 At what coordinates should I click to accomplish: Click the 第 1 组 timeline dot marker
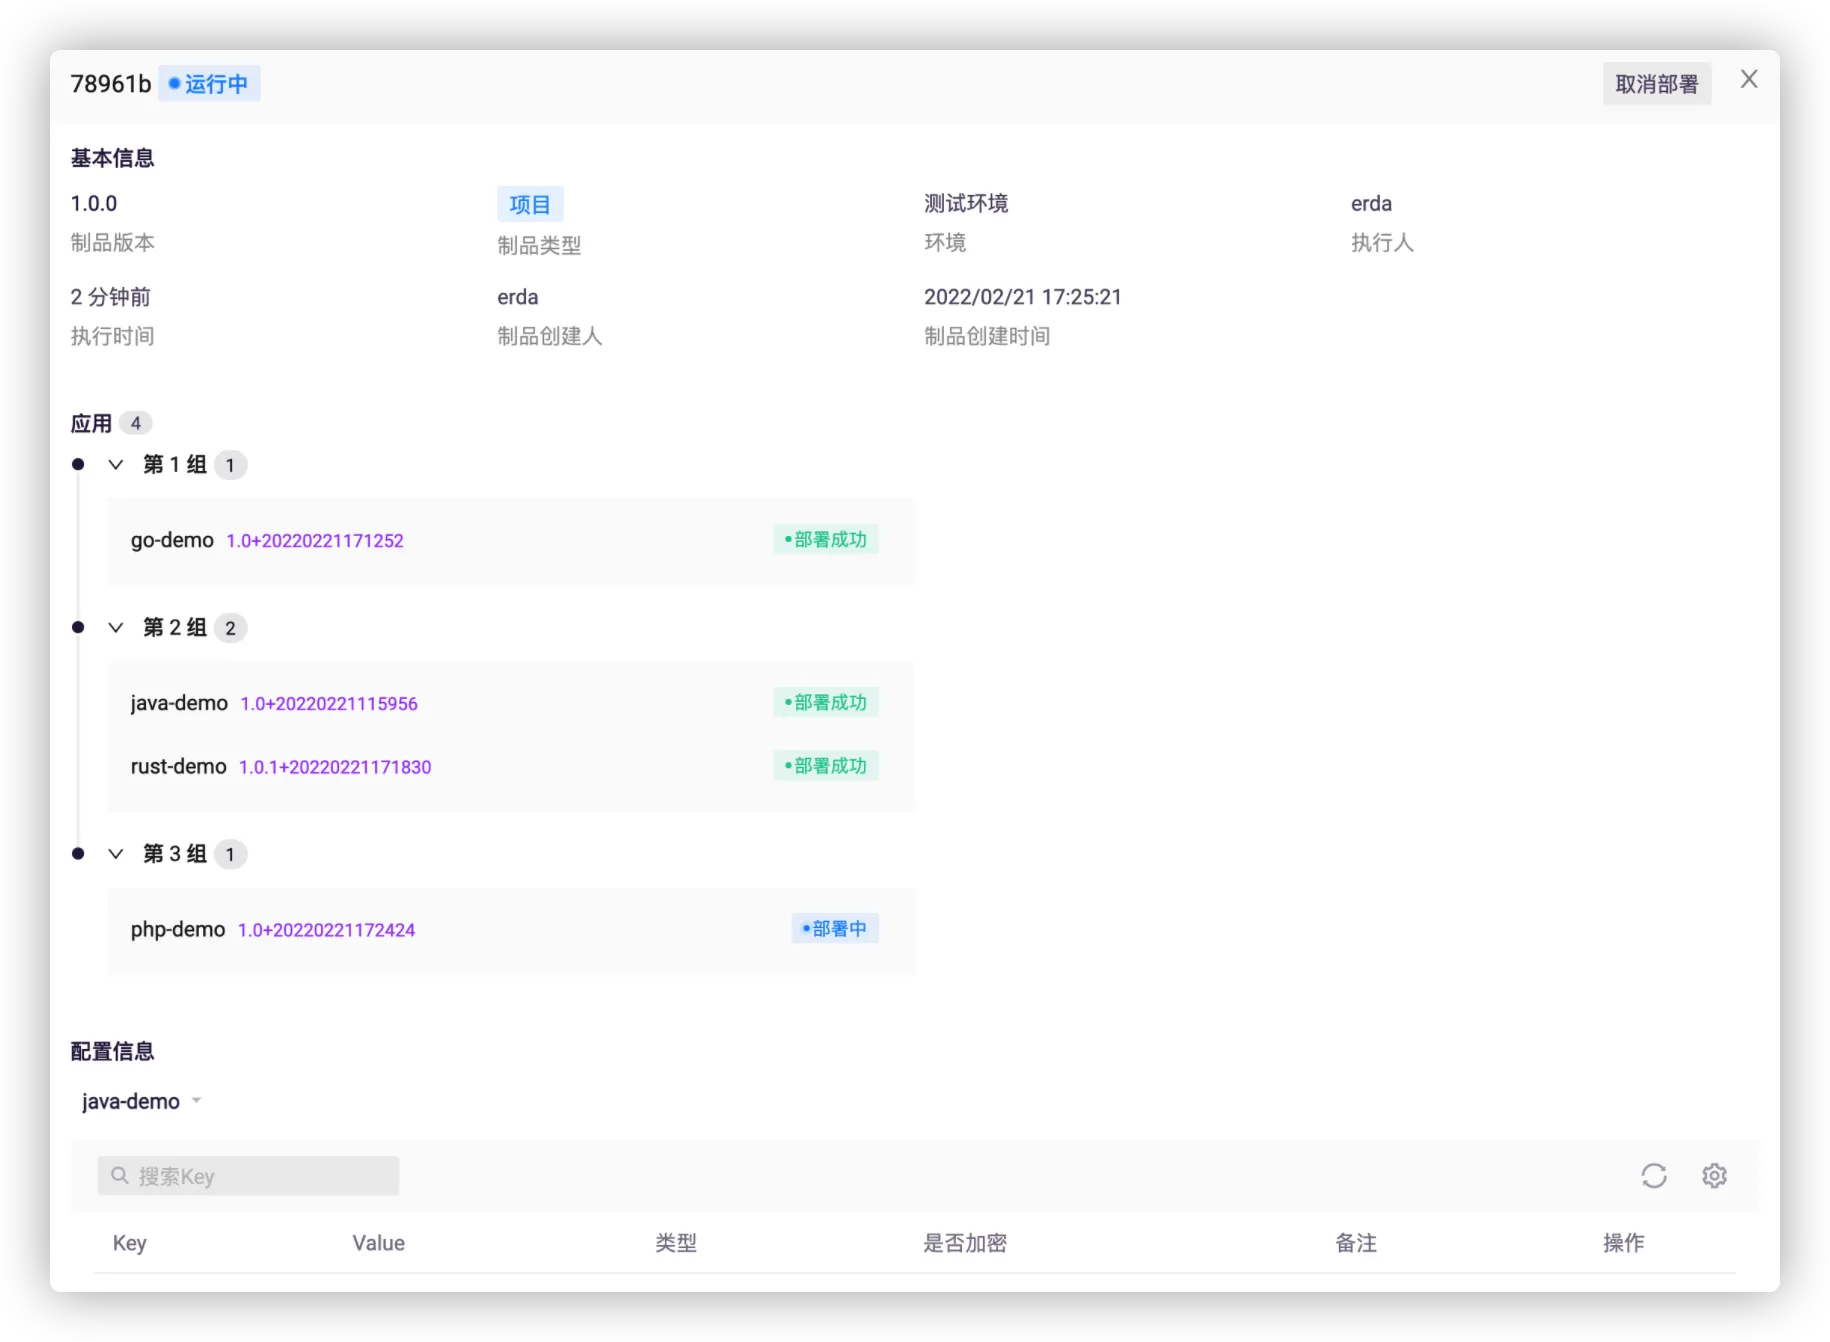pyautogui.click(x=78, y=465)
